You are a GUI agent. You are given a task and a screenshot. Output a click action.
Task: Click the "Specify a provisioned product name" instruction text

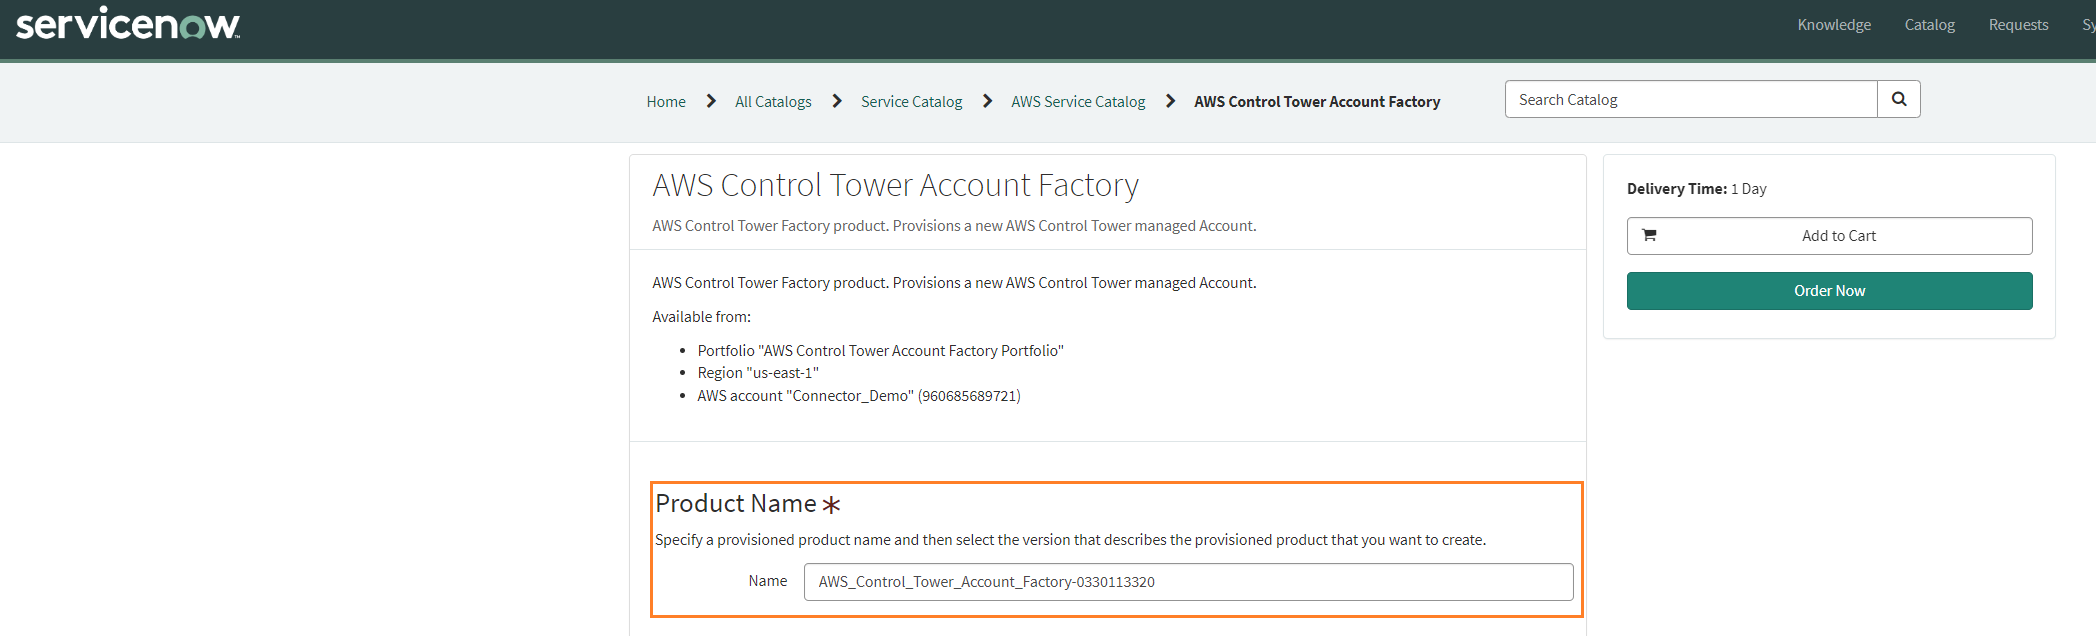click(x=1070, y=540)
